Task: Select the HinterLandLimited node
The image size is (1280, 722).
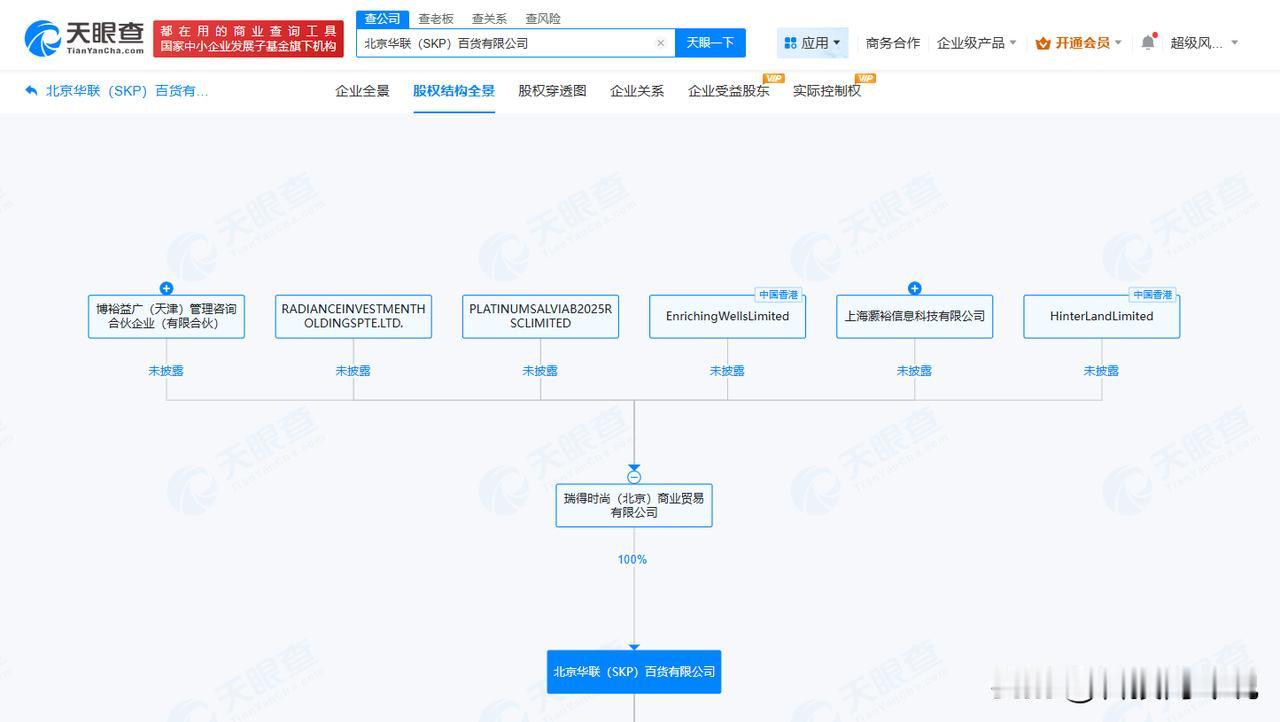Action: 1101,316
